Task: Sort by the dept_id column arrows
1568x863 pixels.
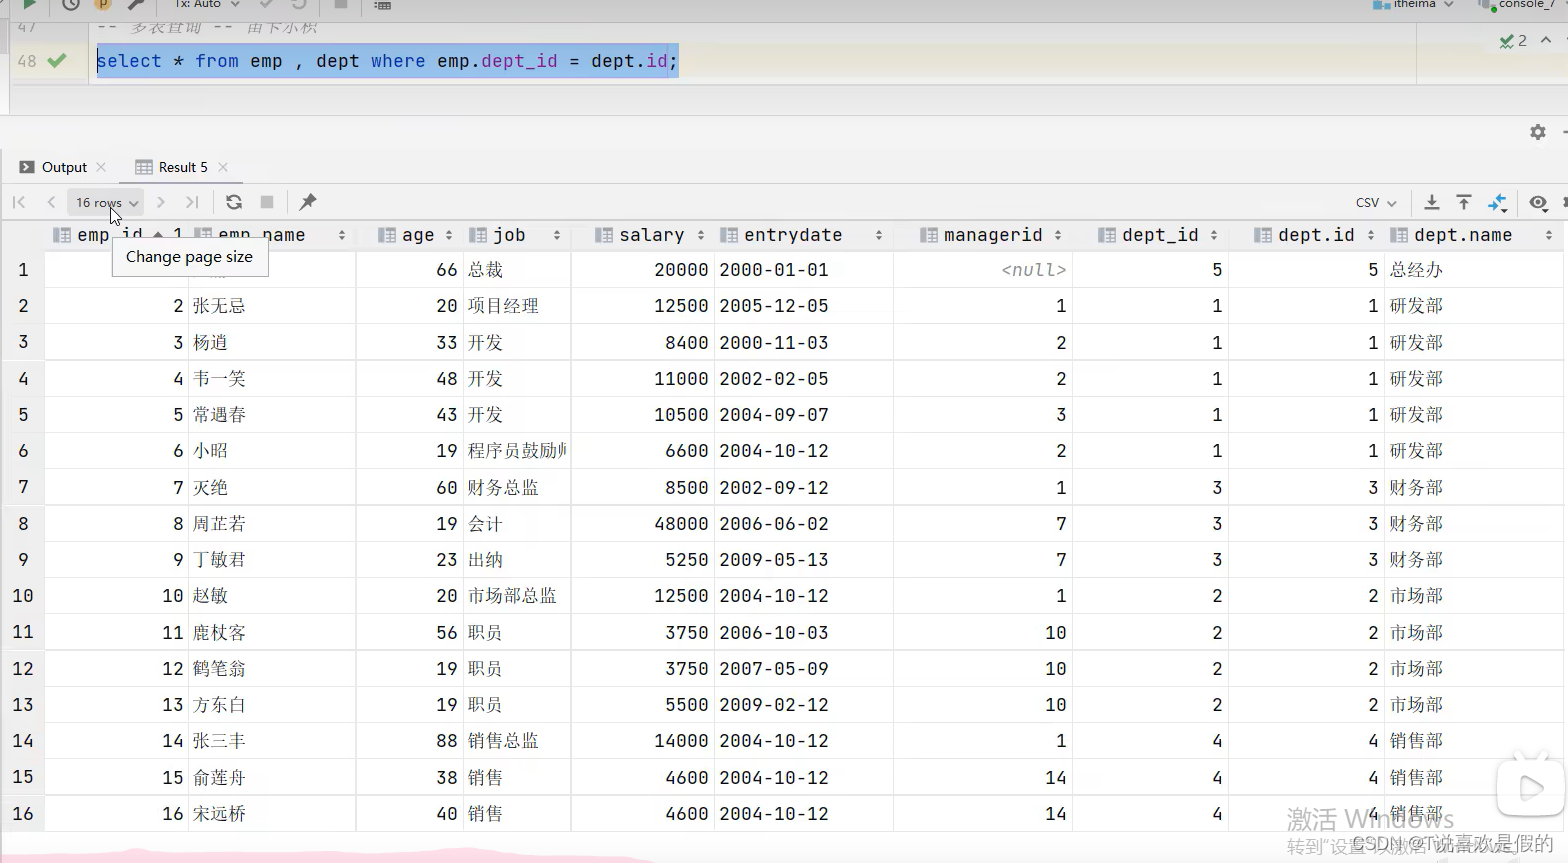Action: pos(1214,235)
